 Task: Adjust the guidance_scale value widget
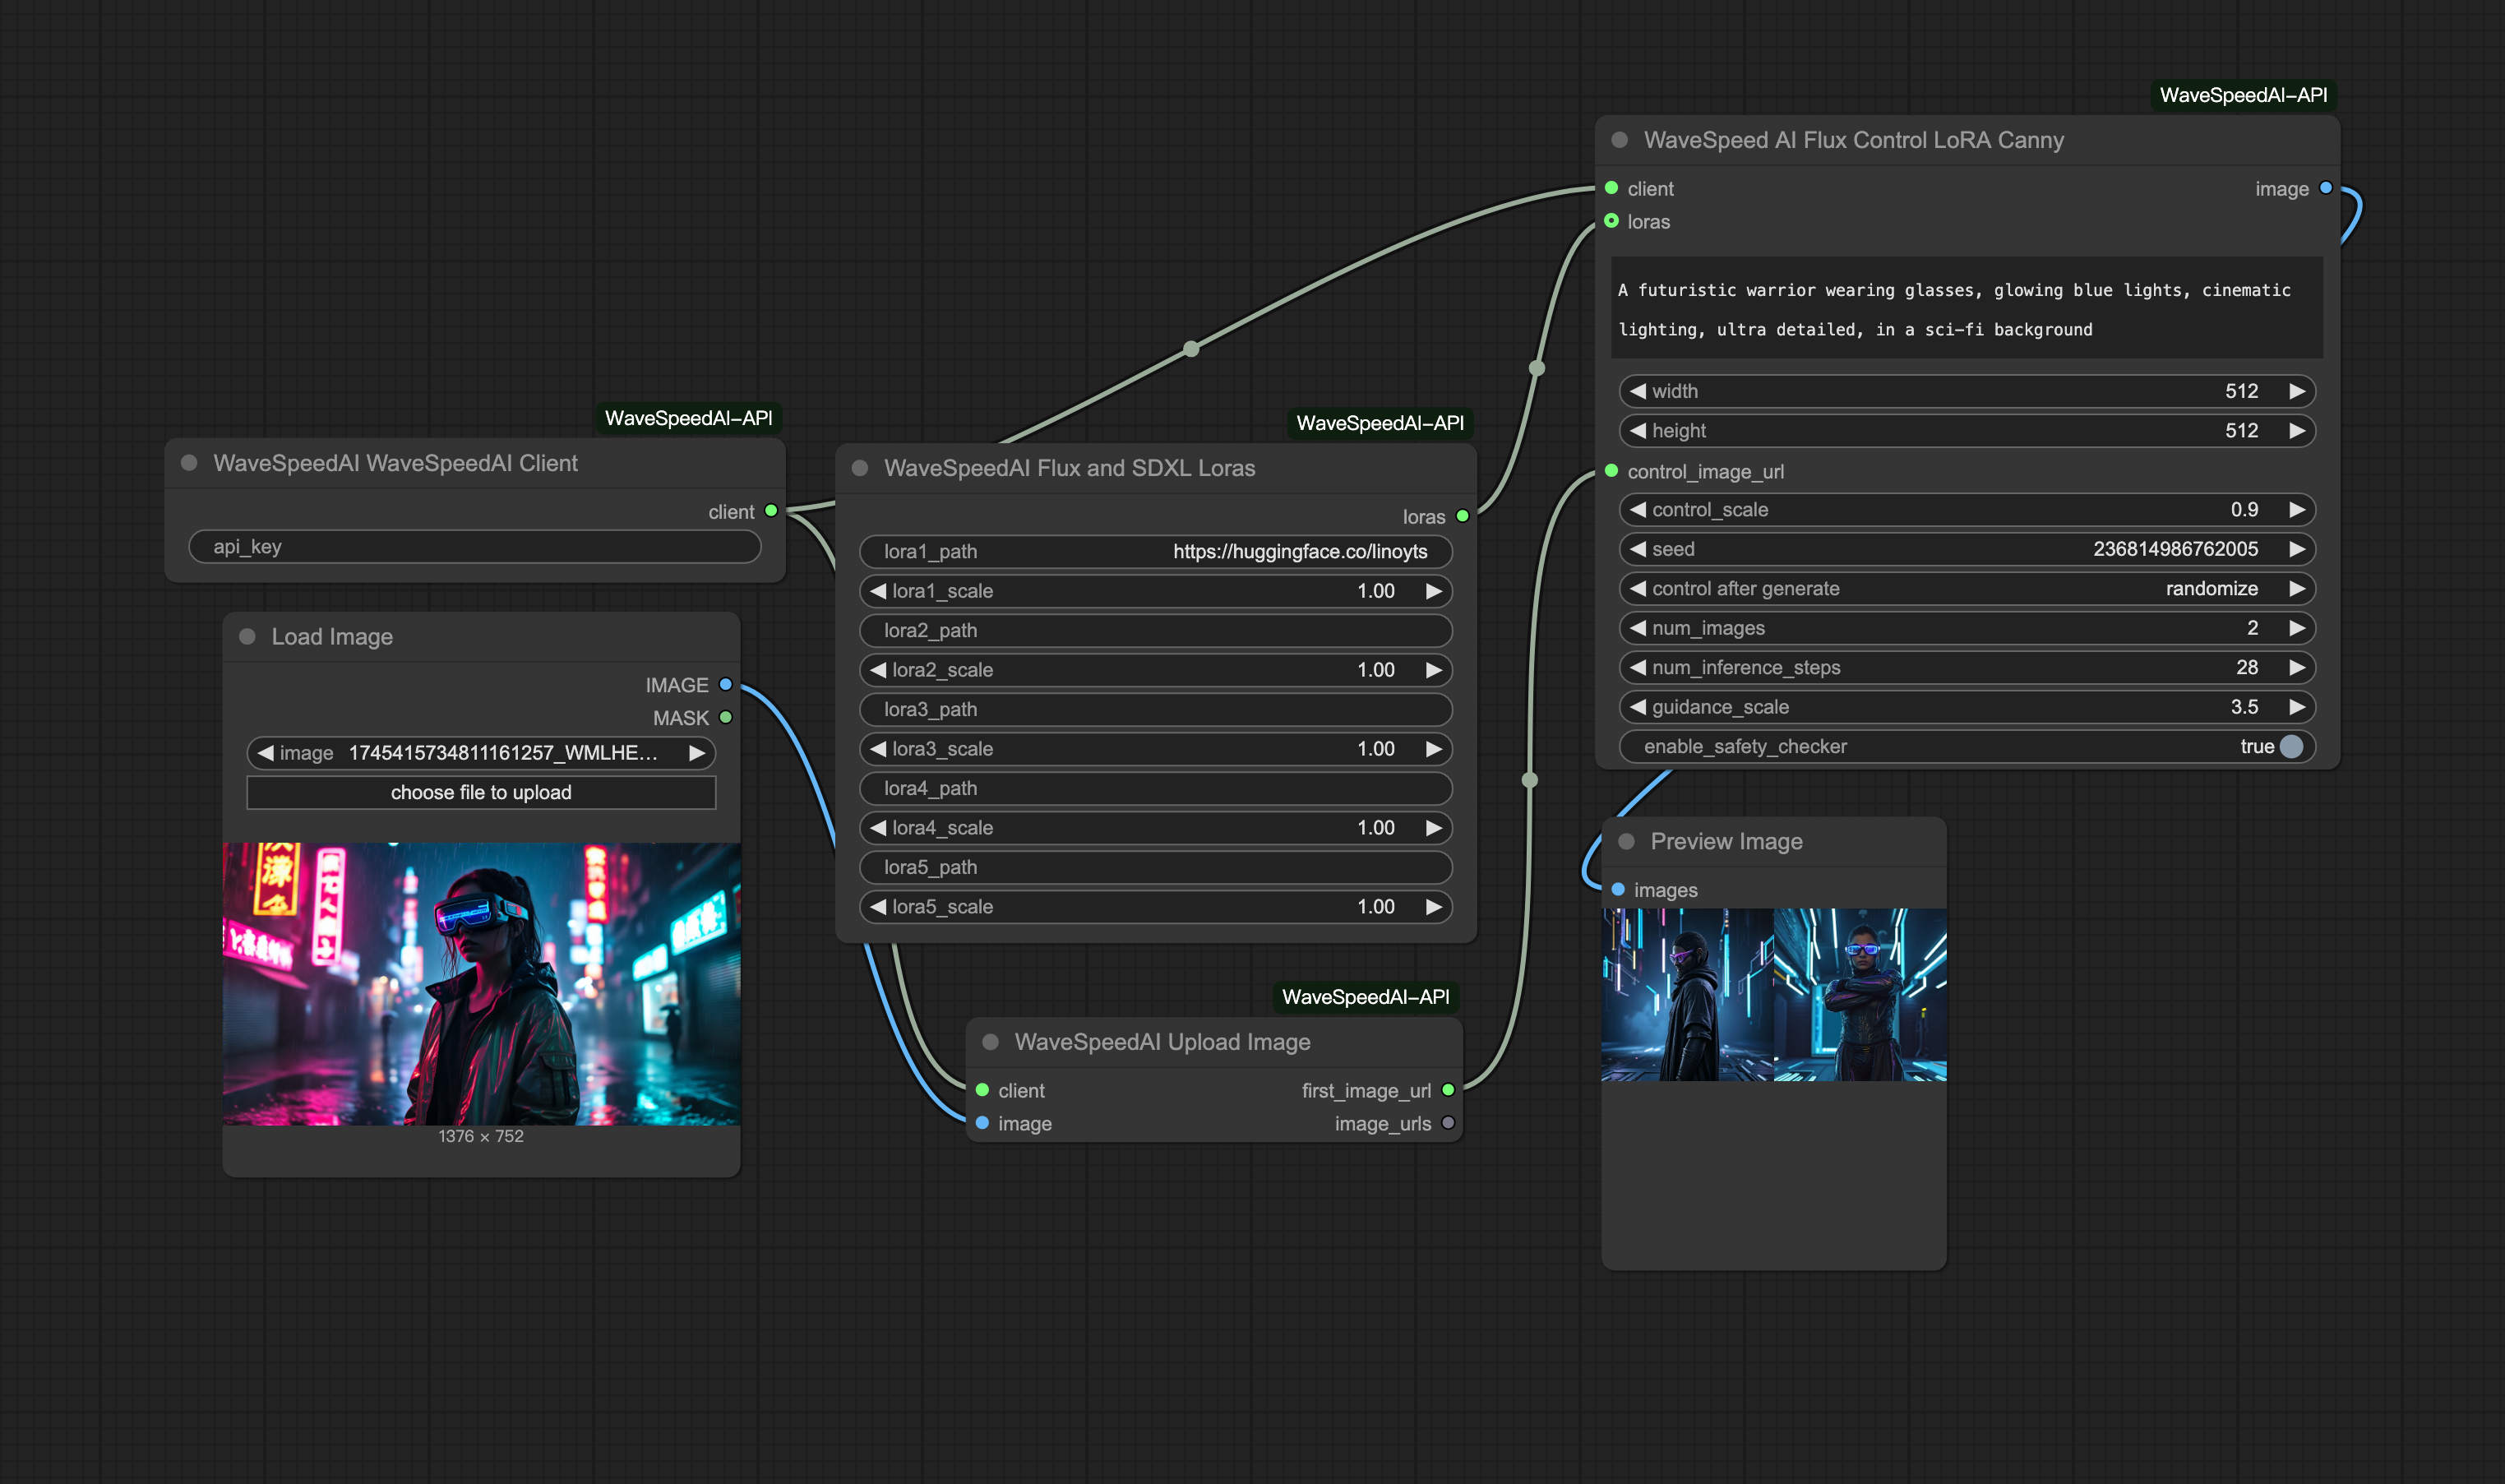coord(1966,706)
